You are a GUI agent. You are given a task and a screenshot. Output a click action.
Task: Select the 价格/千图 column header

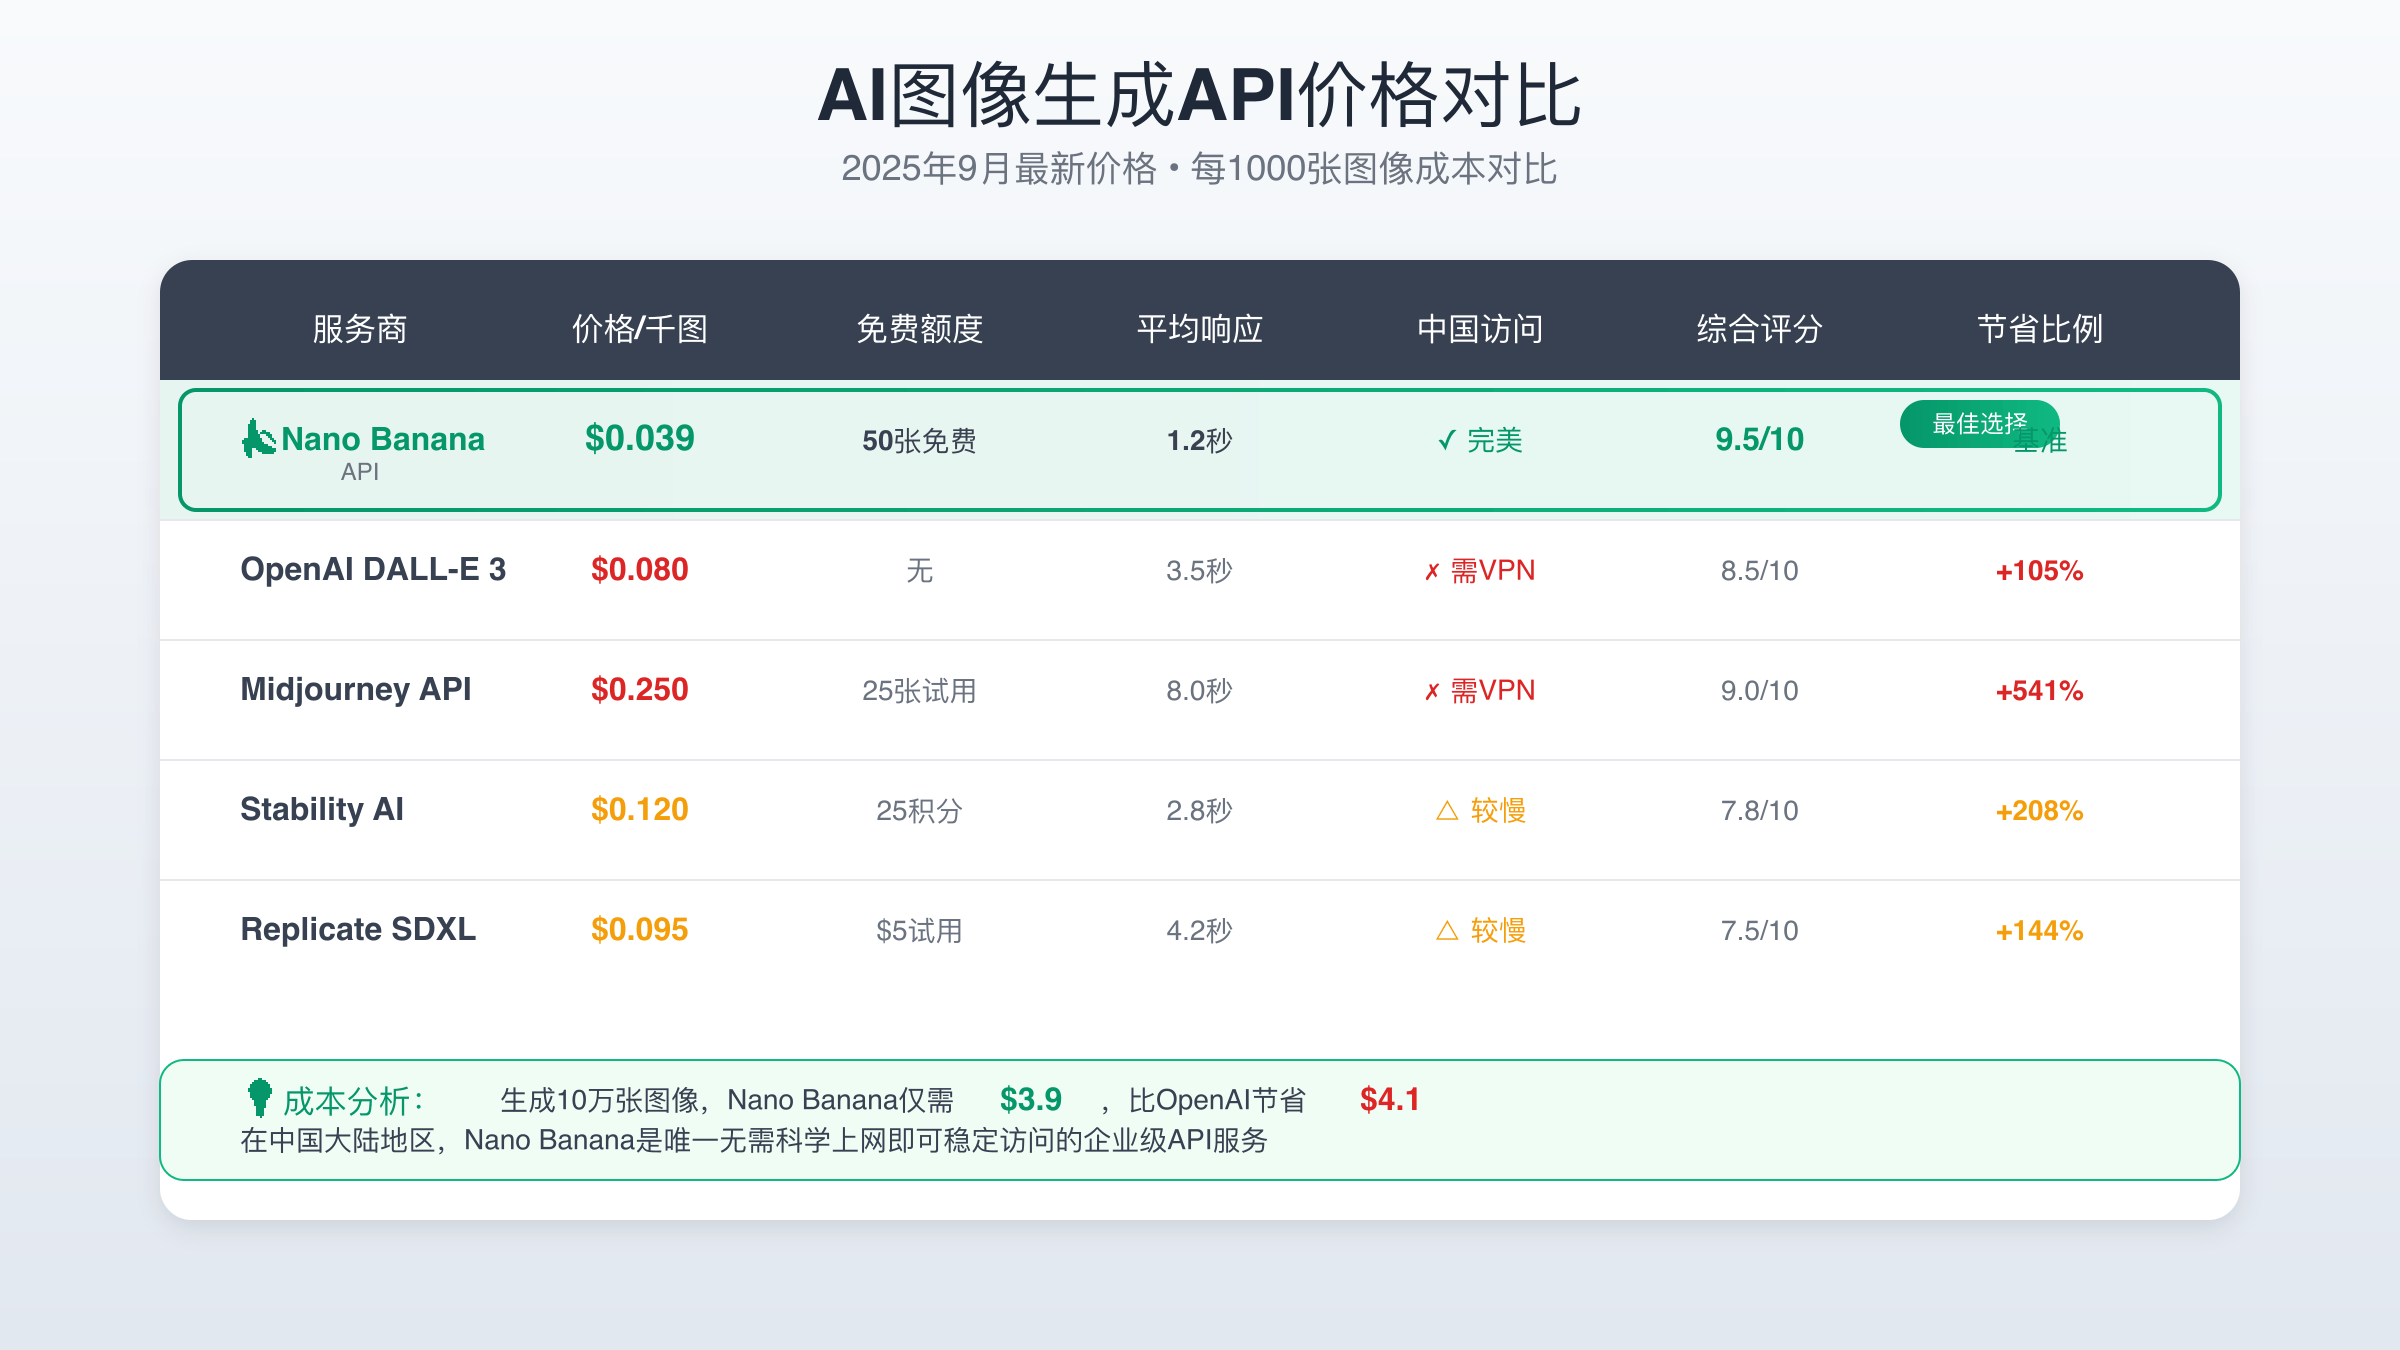click(640, 329)
